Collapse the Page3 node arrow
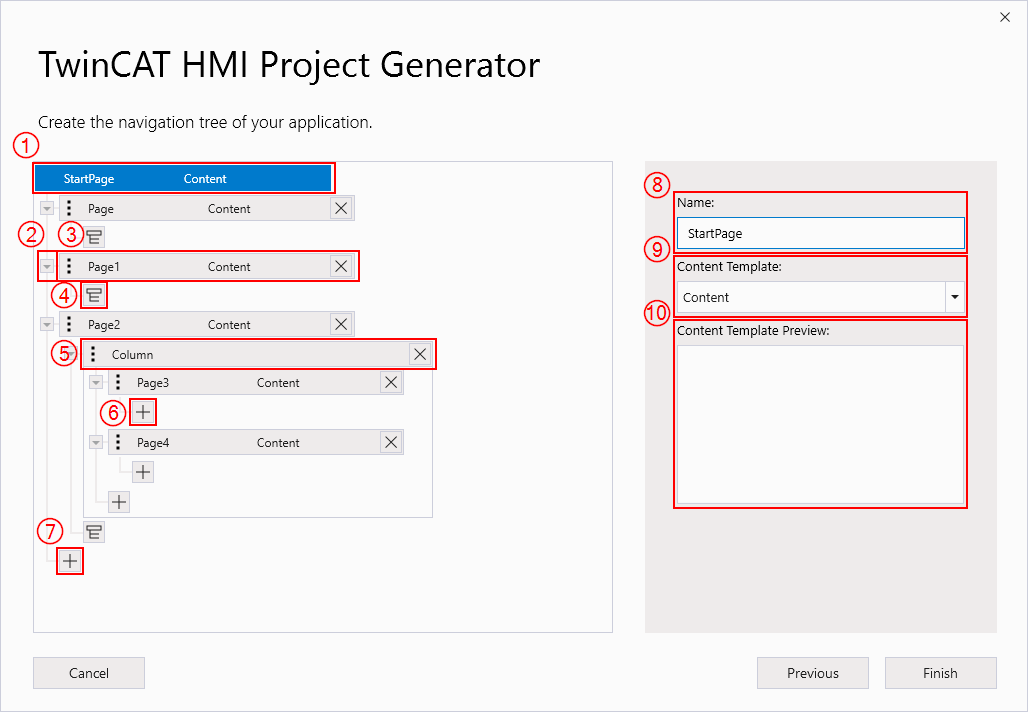The width and height of the screenshot is (1028, 712). [96, 382]
